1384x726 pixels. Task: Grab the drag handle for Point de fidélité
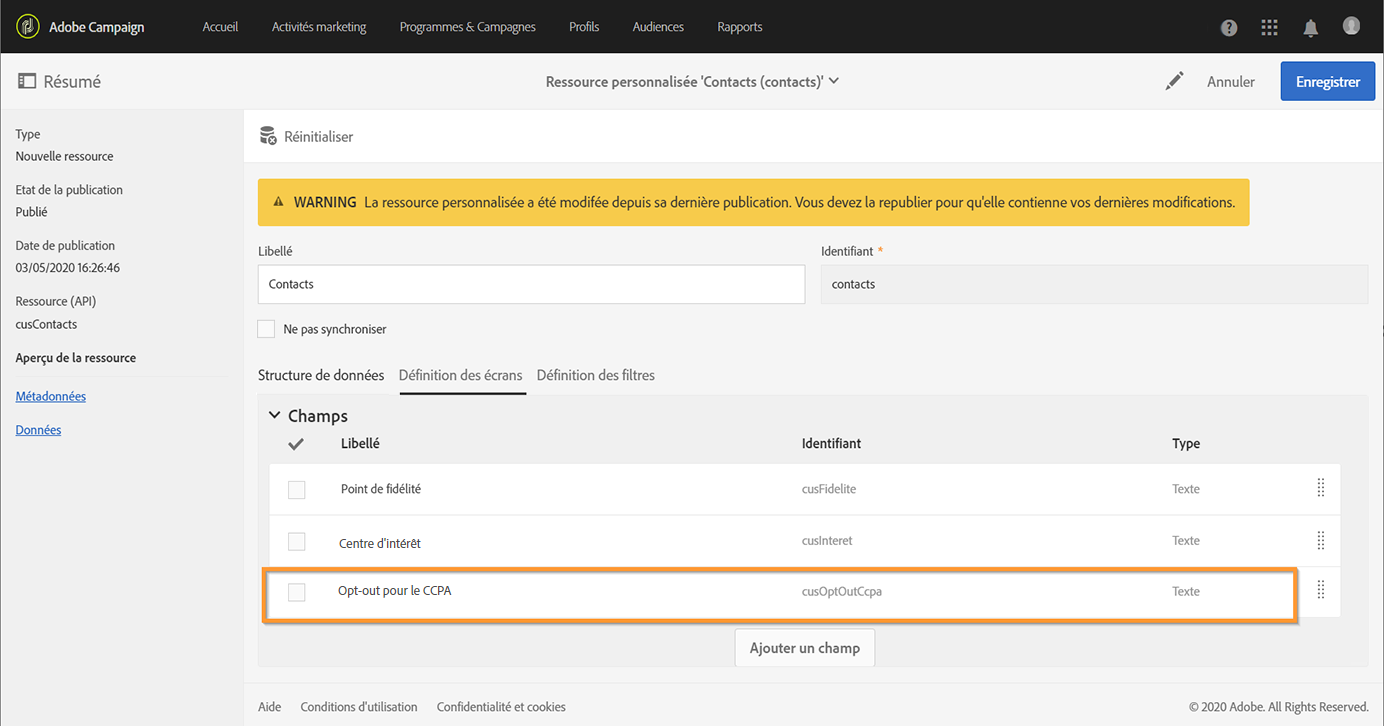point(1320,488)
